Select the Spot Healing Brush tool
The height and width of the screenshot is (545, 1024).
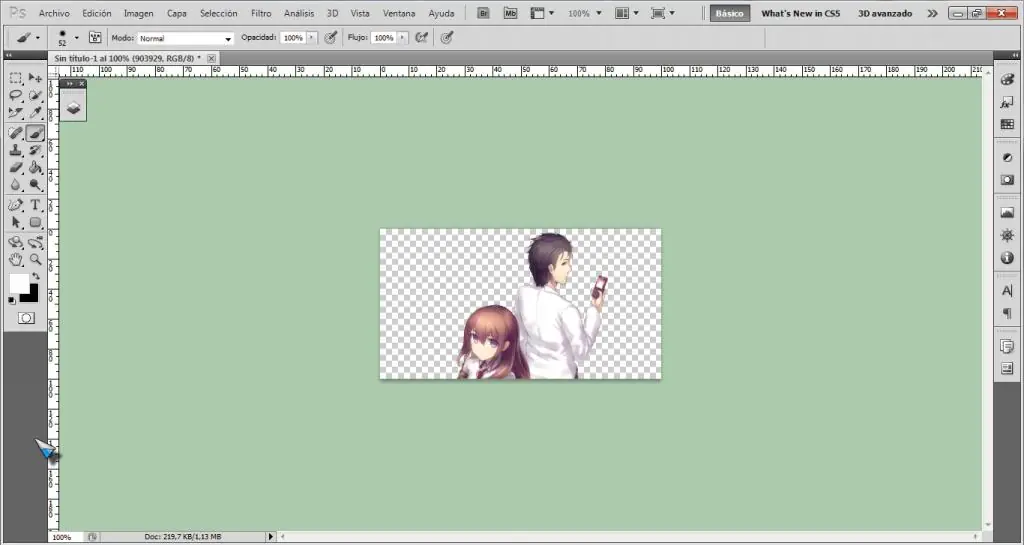click(16, 133)
